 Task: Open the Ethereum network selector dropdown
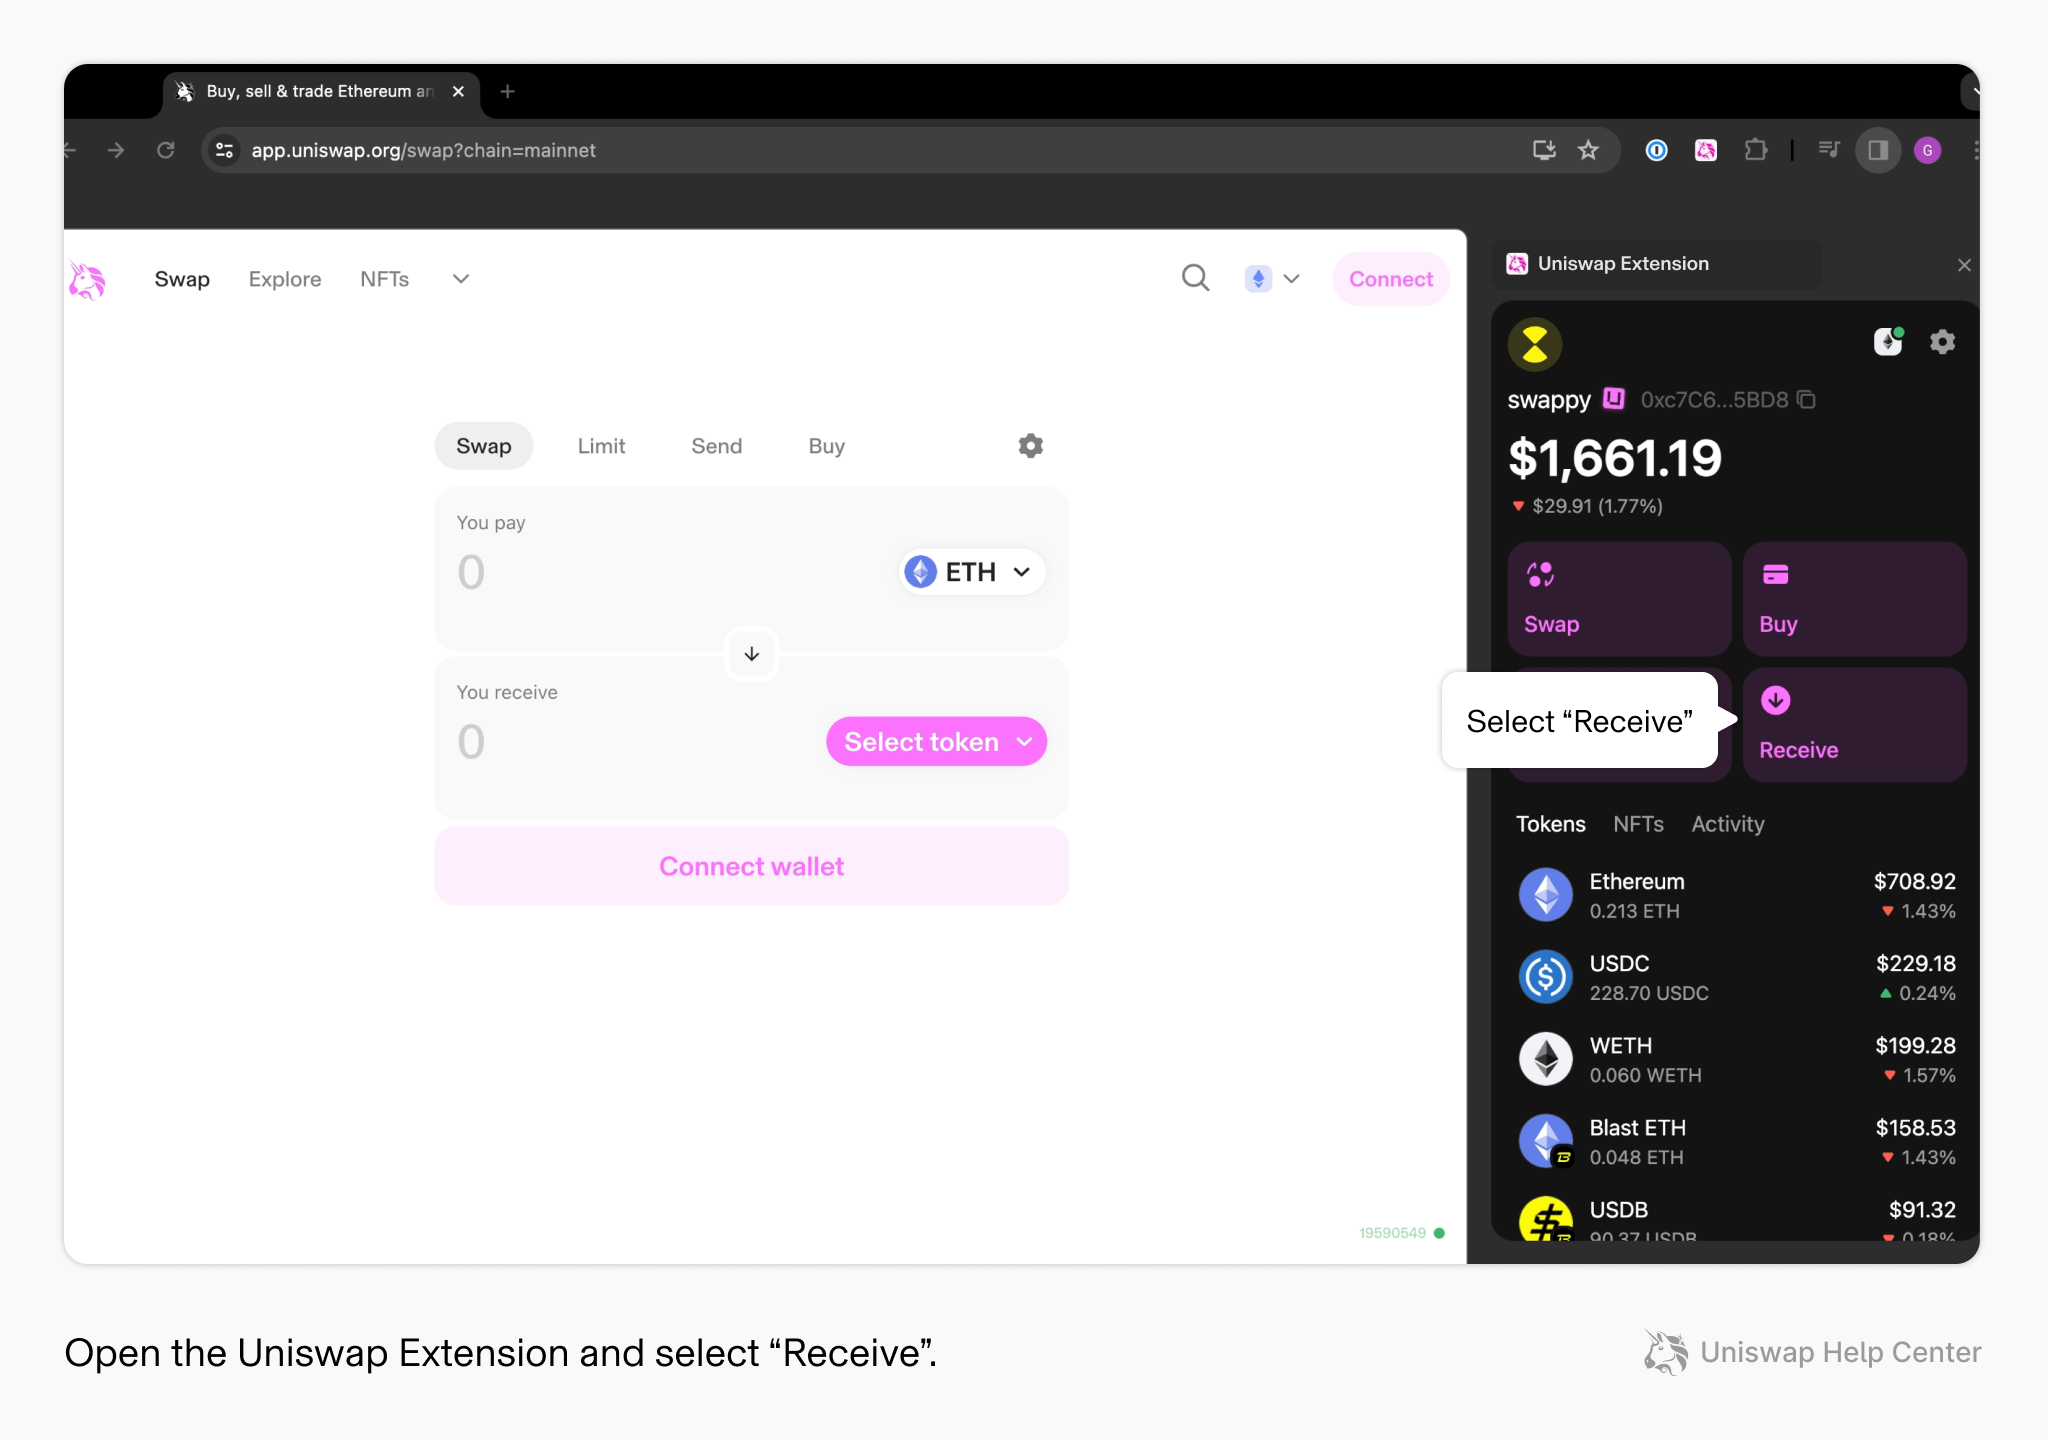(x=1272, y=279)
